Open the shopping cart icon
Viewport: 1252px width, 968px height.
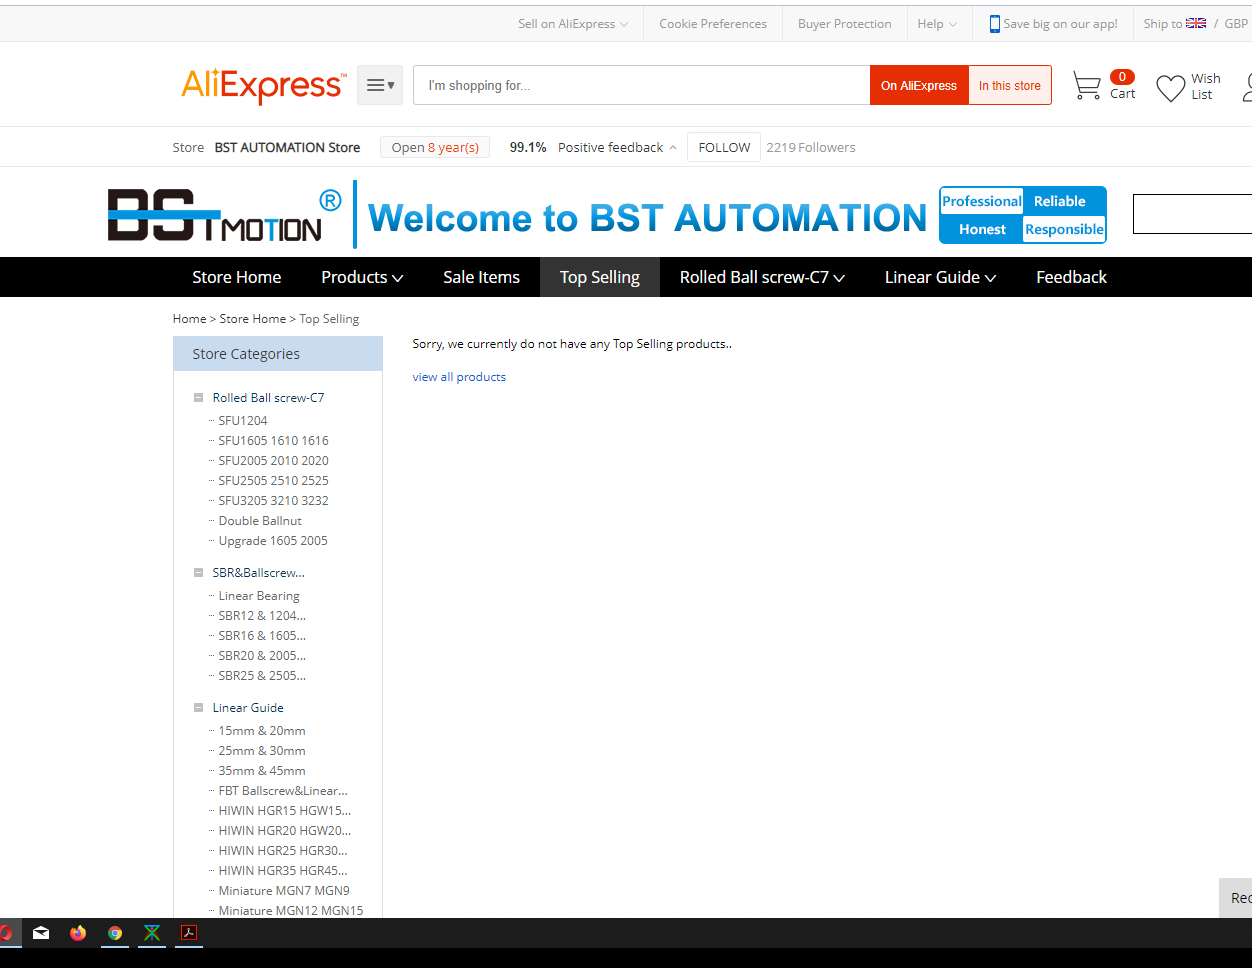pyautogui.click(x=1086, y=85)
